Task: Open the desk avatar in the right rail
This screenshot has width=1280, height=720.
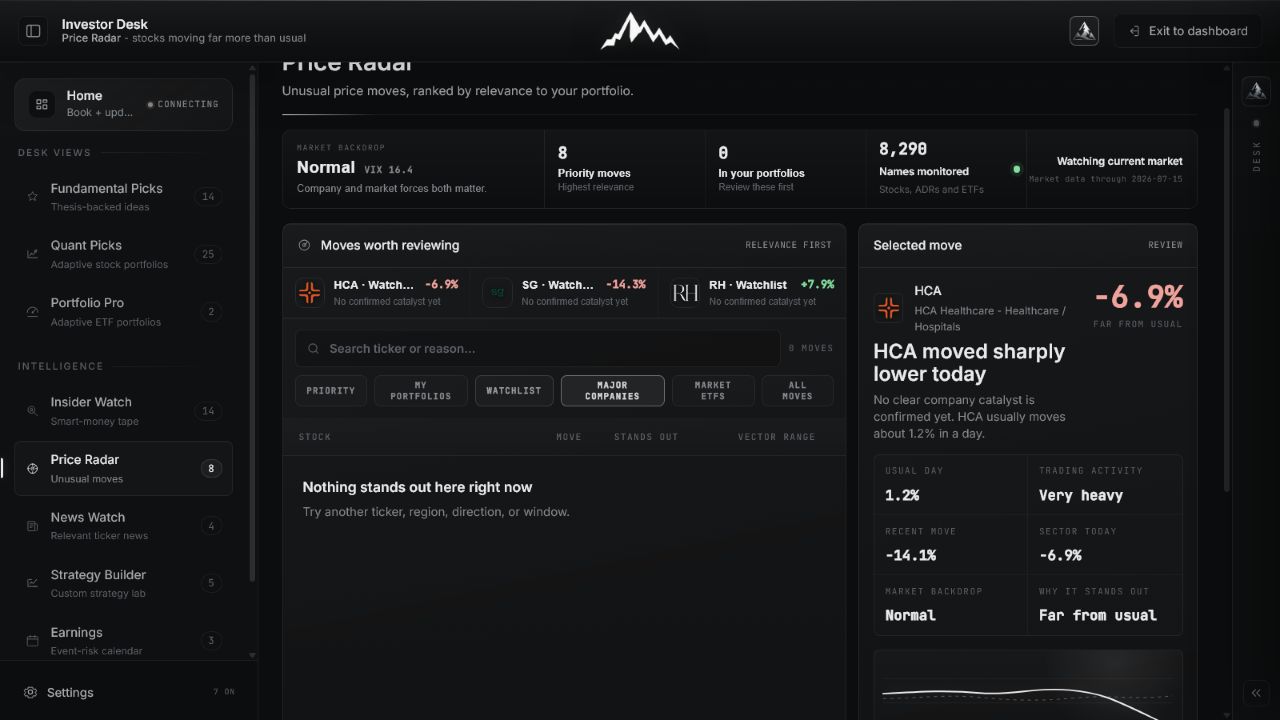Action: (x=1256, y=91)
